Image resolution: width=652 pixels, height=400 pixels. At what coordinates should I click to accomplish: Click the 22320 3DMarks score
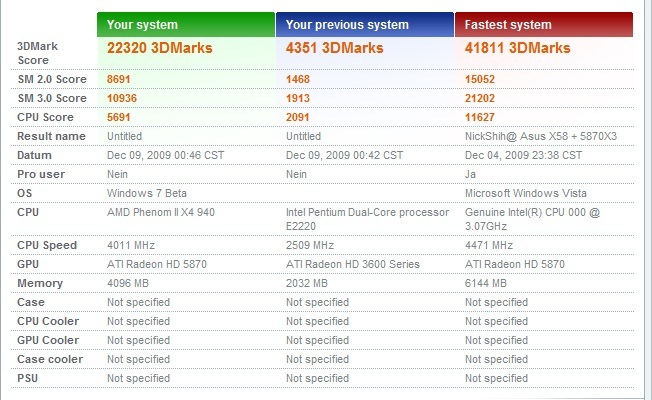click(x=160, y=48)
